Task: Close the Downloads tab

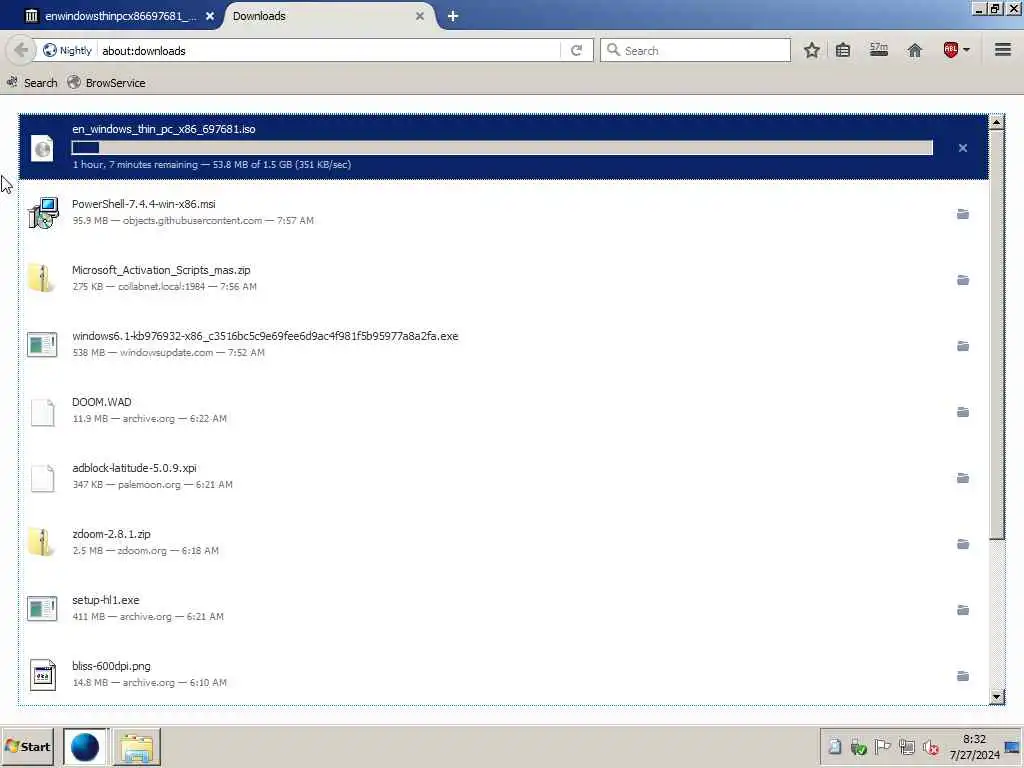Action: 420,16
